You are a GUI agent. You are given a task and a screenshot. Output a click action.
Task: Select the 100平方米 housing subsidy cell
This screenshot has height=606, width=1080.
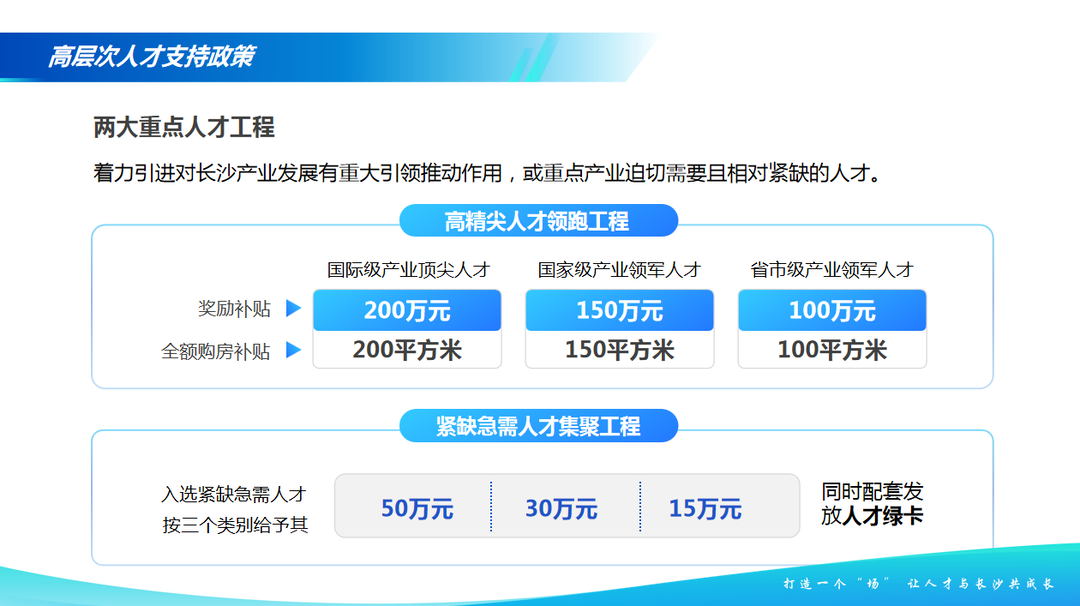[832, 350]
